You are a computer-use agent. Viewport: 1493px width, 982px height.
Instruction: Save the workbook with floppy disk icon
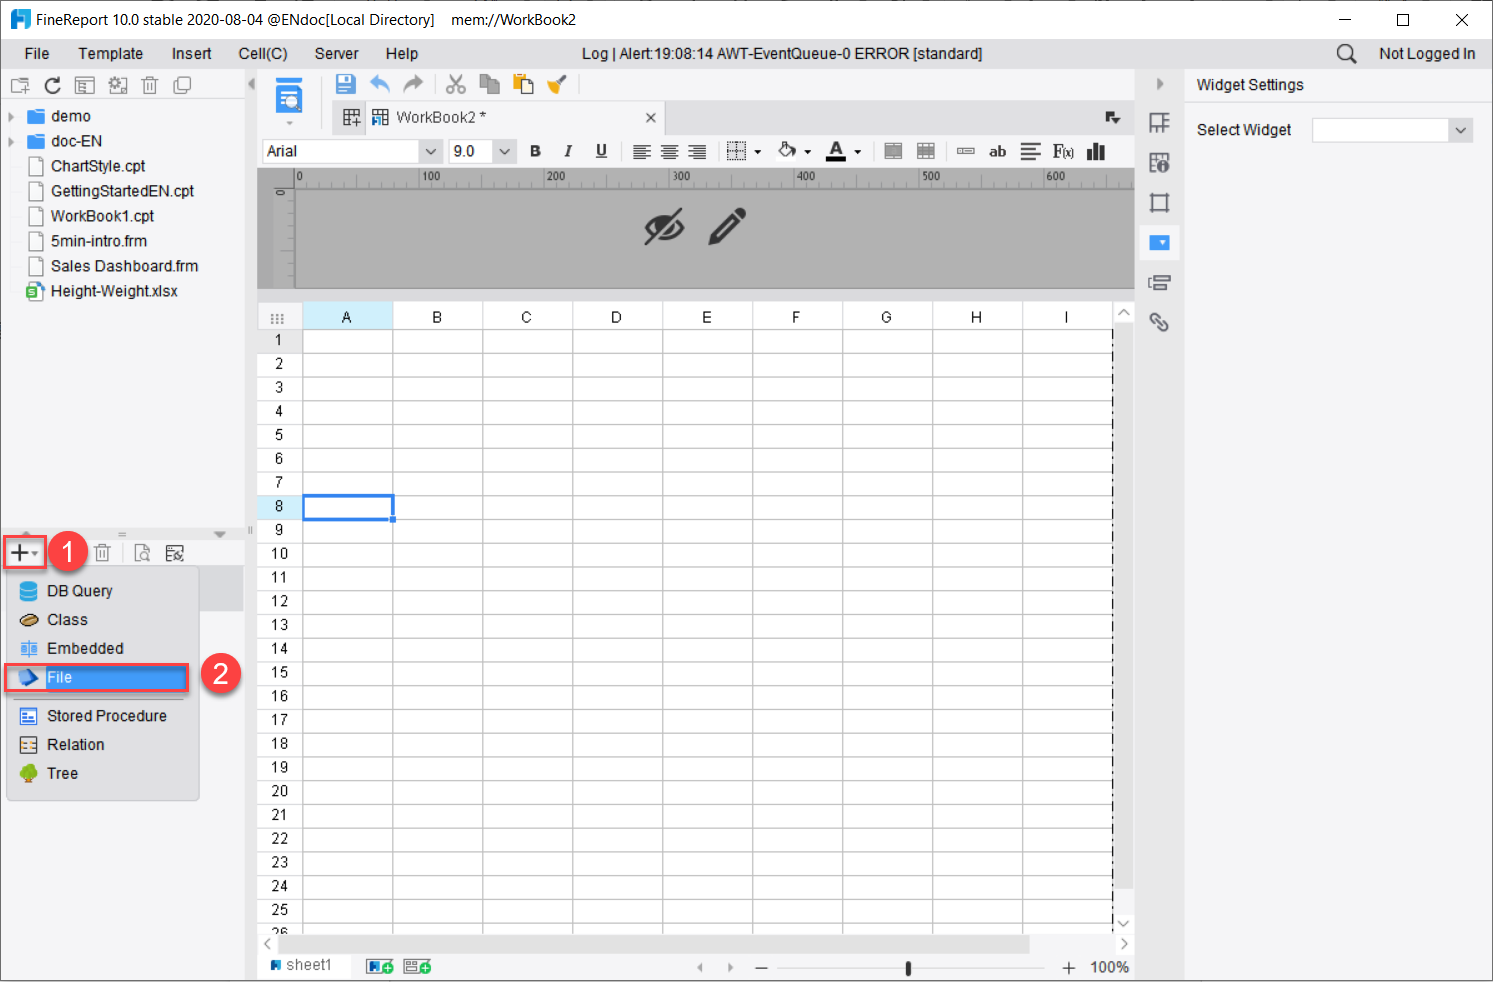346,84
